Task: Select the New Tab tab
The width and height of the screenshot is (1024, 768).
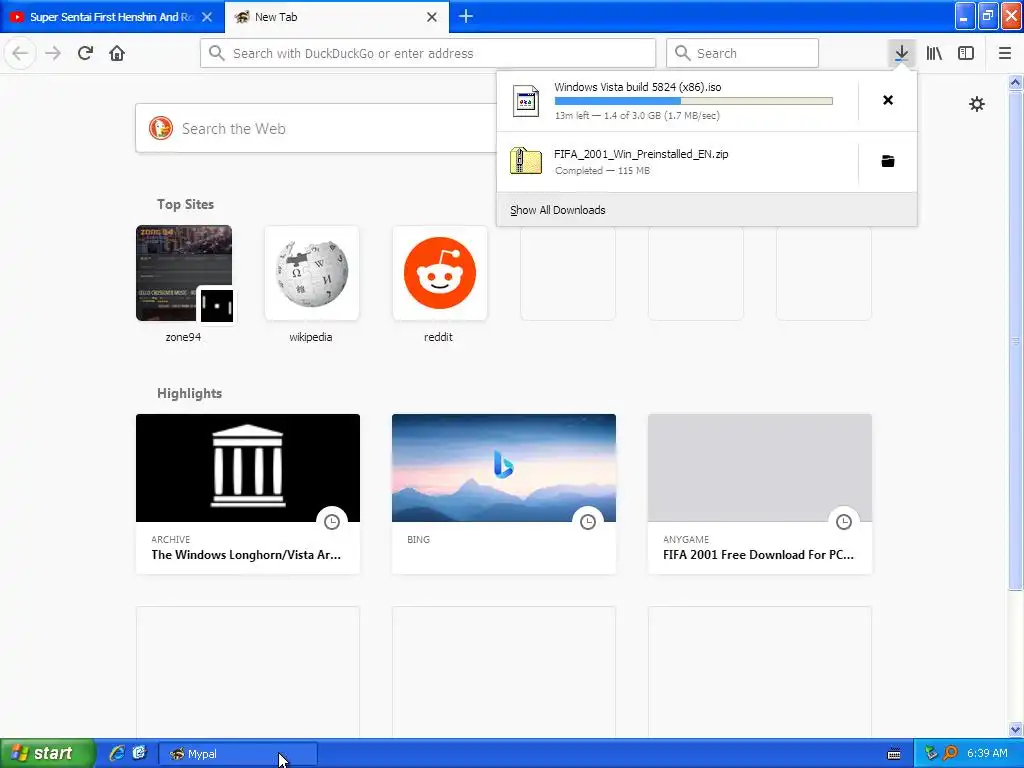Action: (x=336, y=17)
